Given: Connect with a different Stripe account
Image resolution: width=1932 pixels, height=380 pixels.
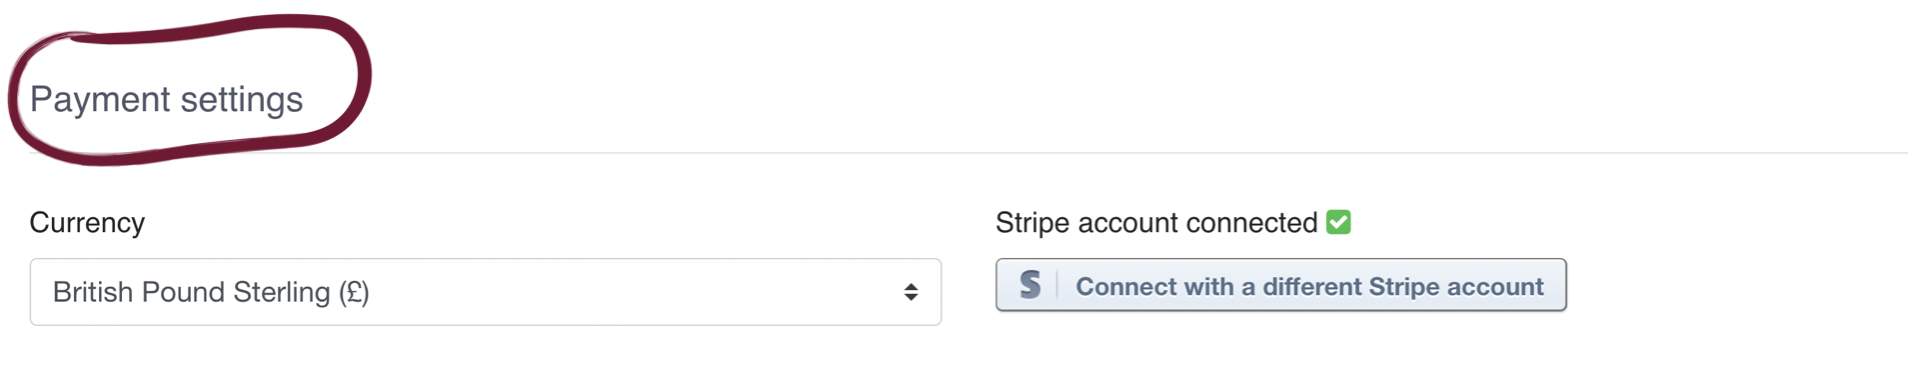Looking at the screenshot, I should [1281, 286].
